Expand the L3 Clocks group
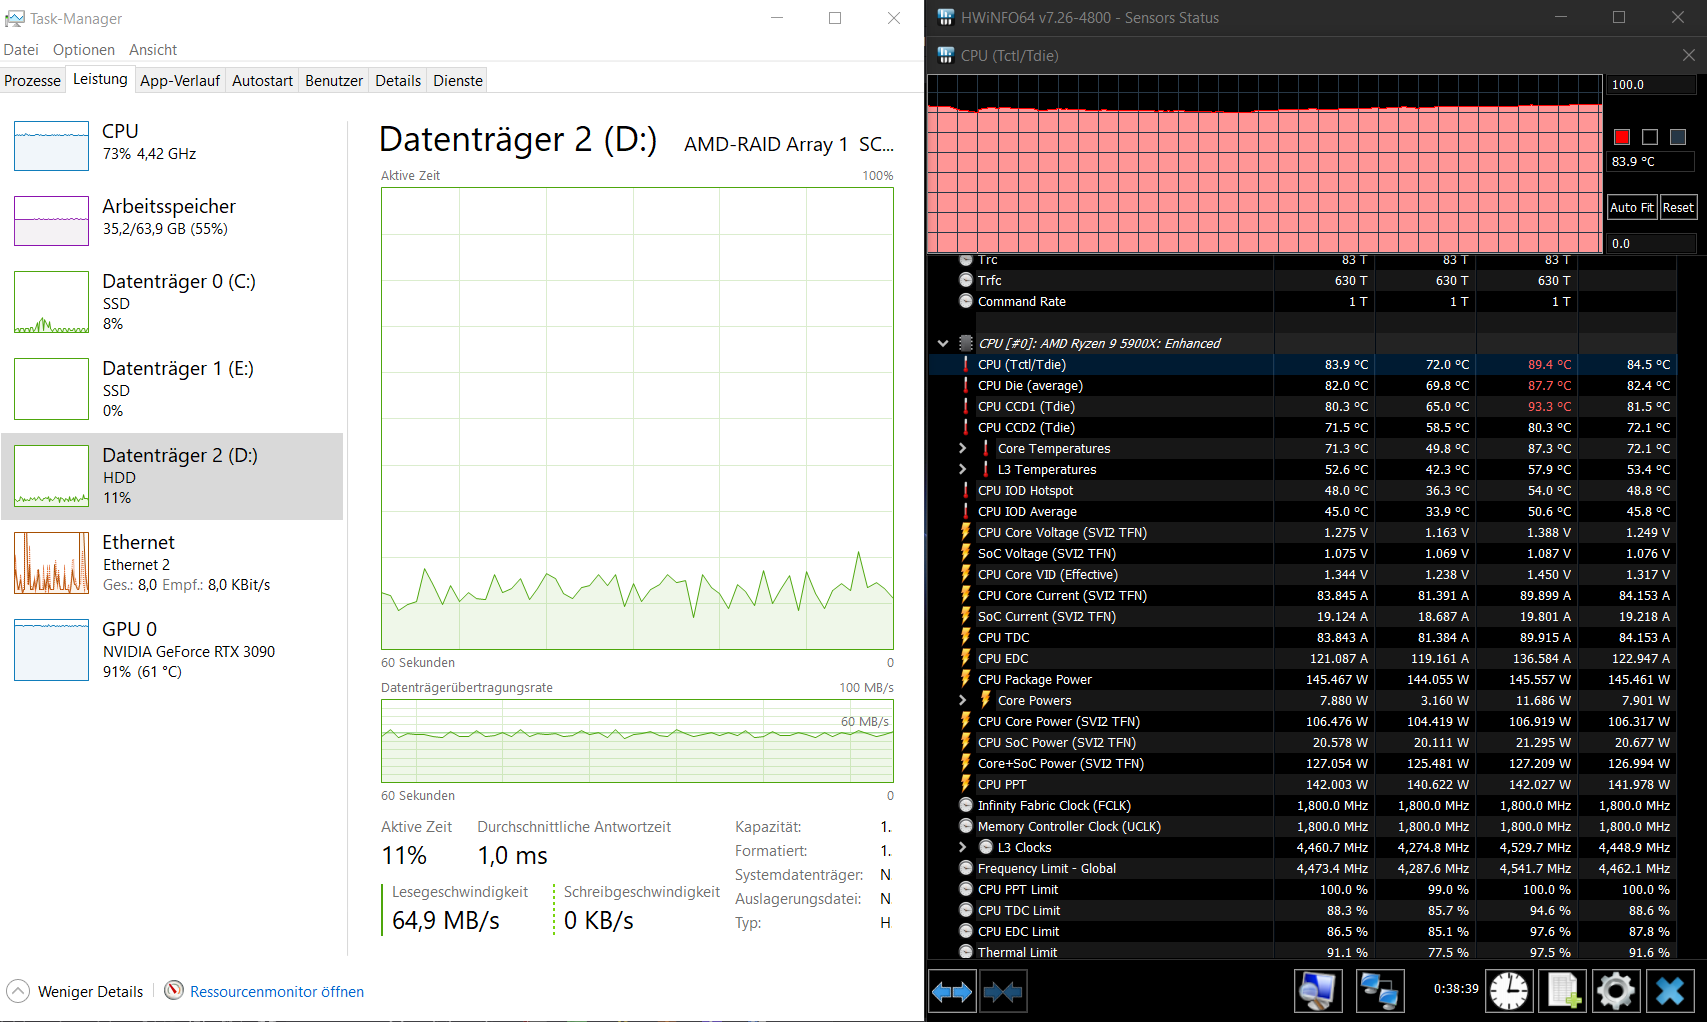The image size is (1707, 1022). tap(963, 847)
